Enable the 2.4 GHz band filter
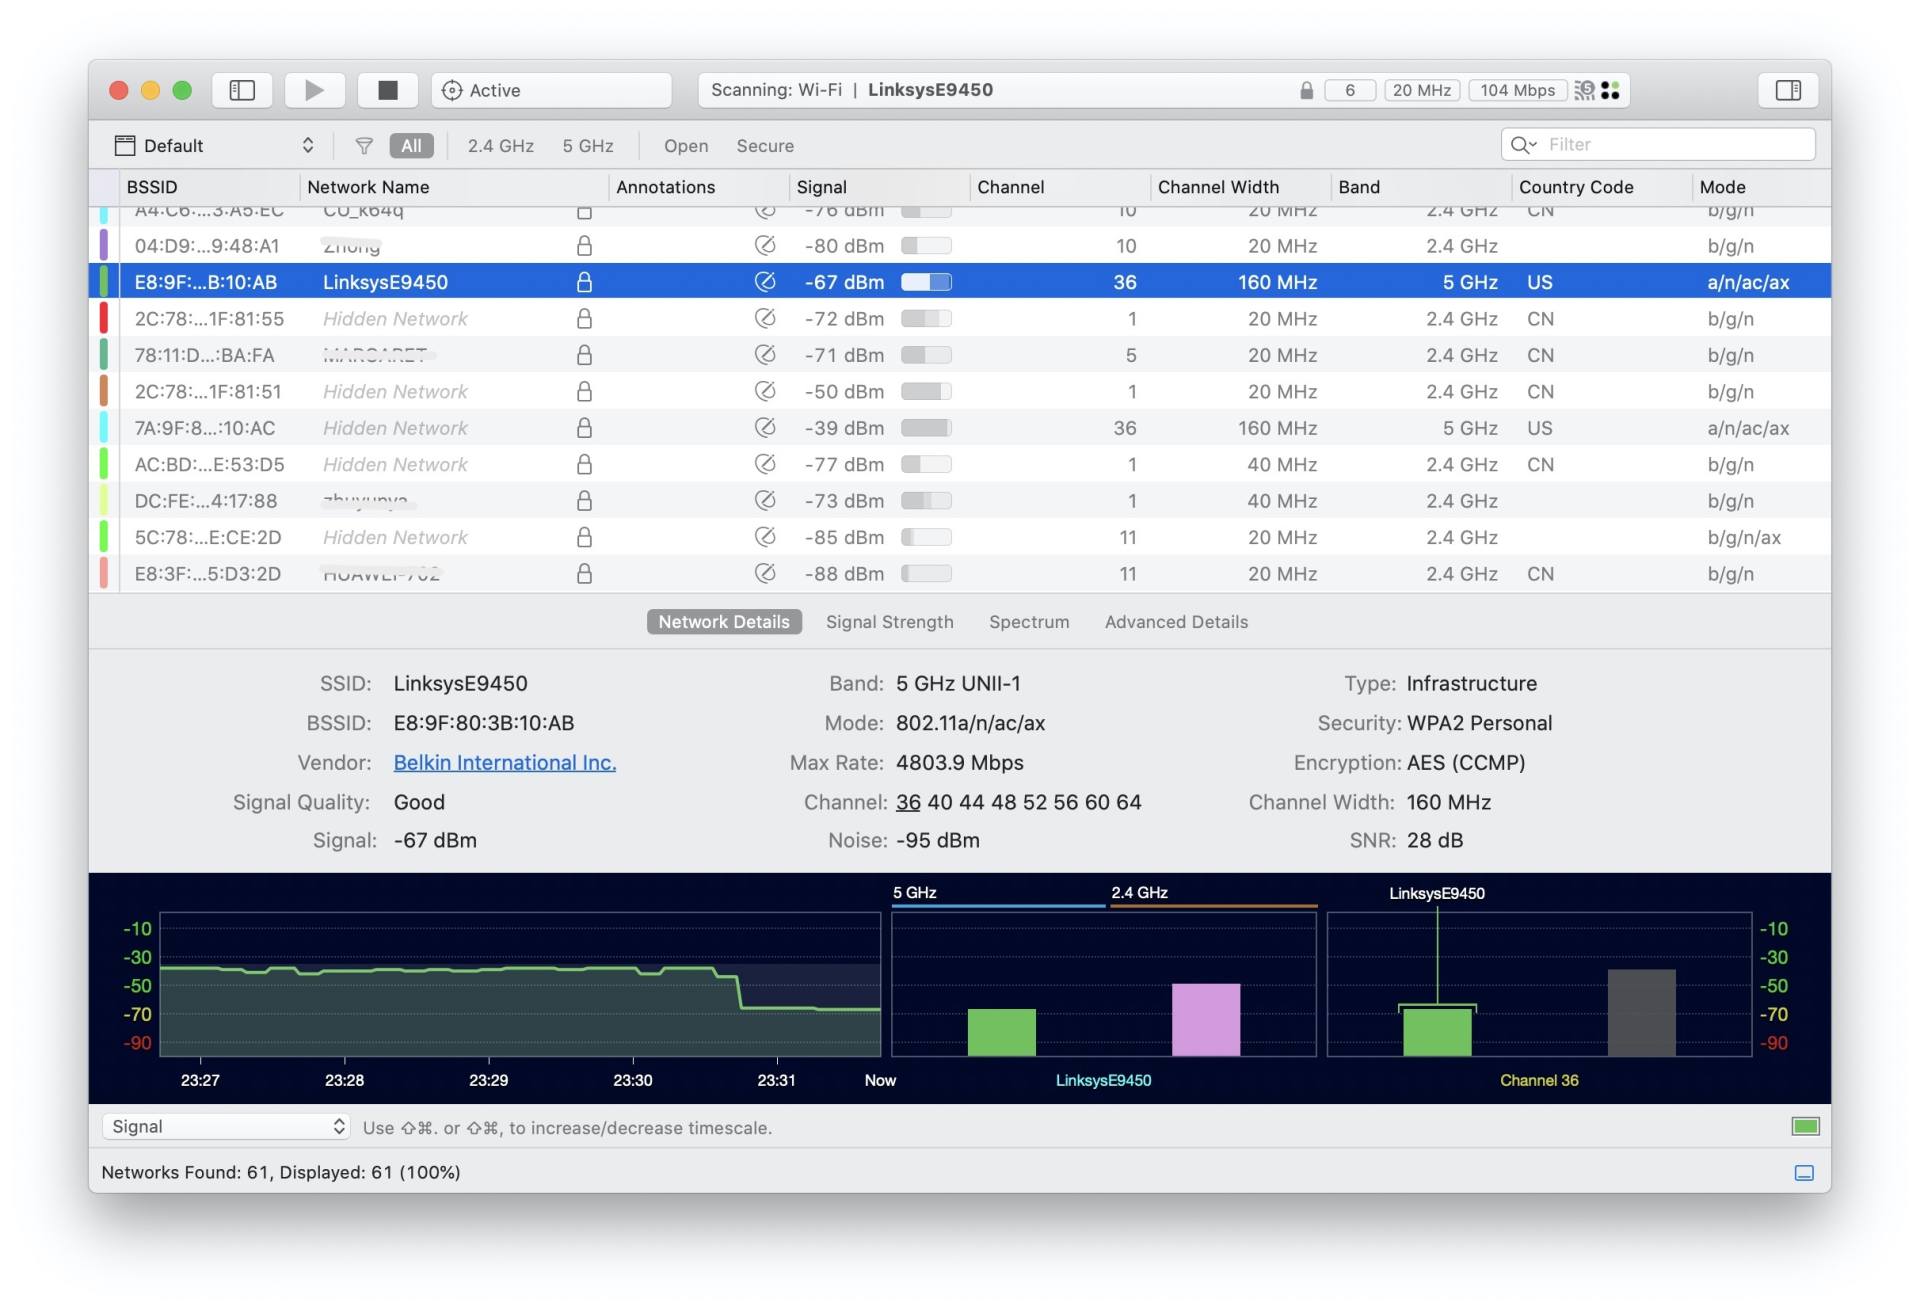 pos(500,146)
